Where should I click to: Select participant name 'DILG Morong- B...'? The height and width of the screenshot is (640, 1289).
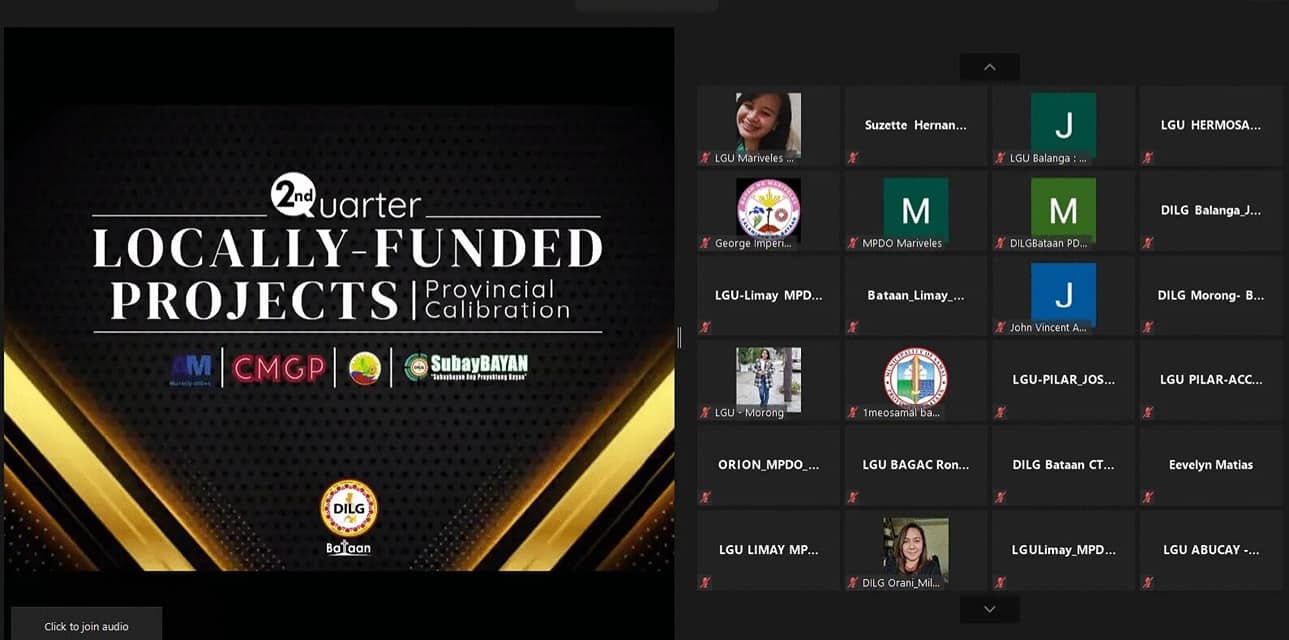tap(1211, 295)
